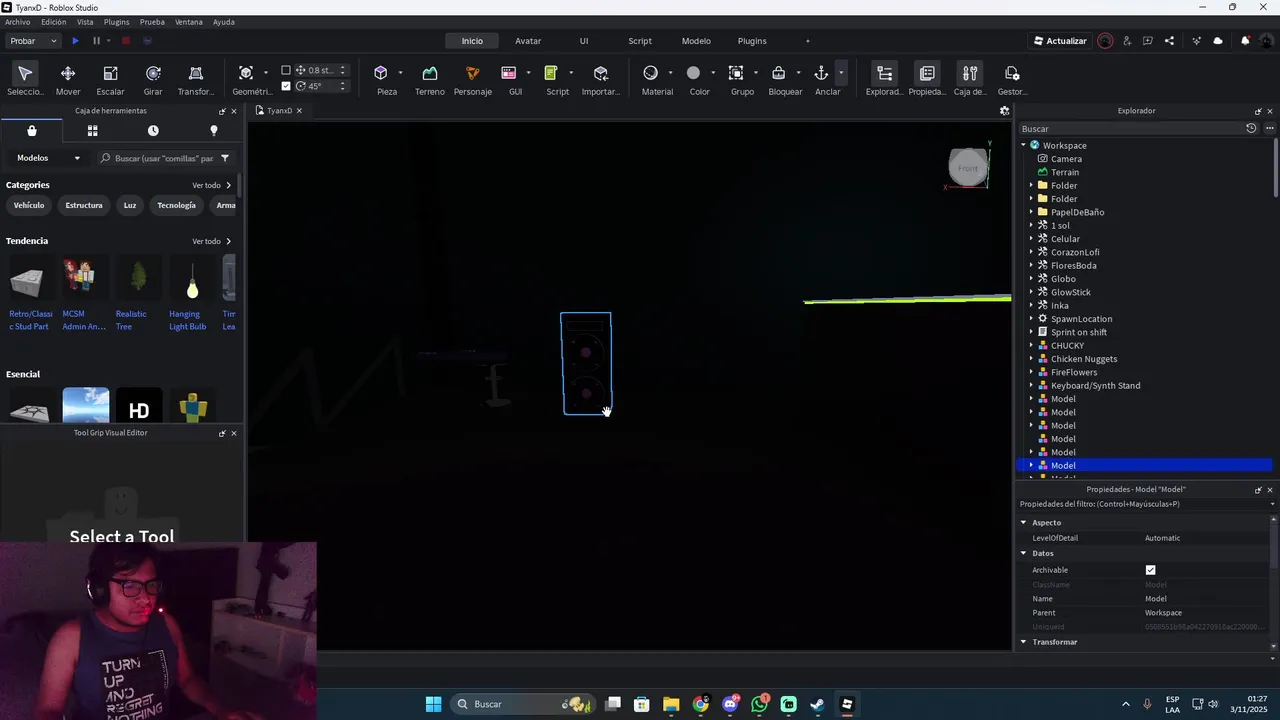Open the Pieza dropdown arrow

pos(400,72)
